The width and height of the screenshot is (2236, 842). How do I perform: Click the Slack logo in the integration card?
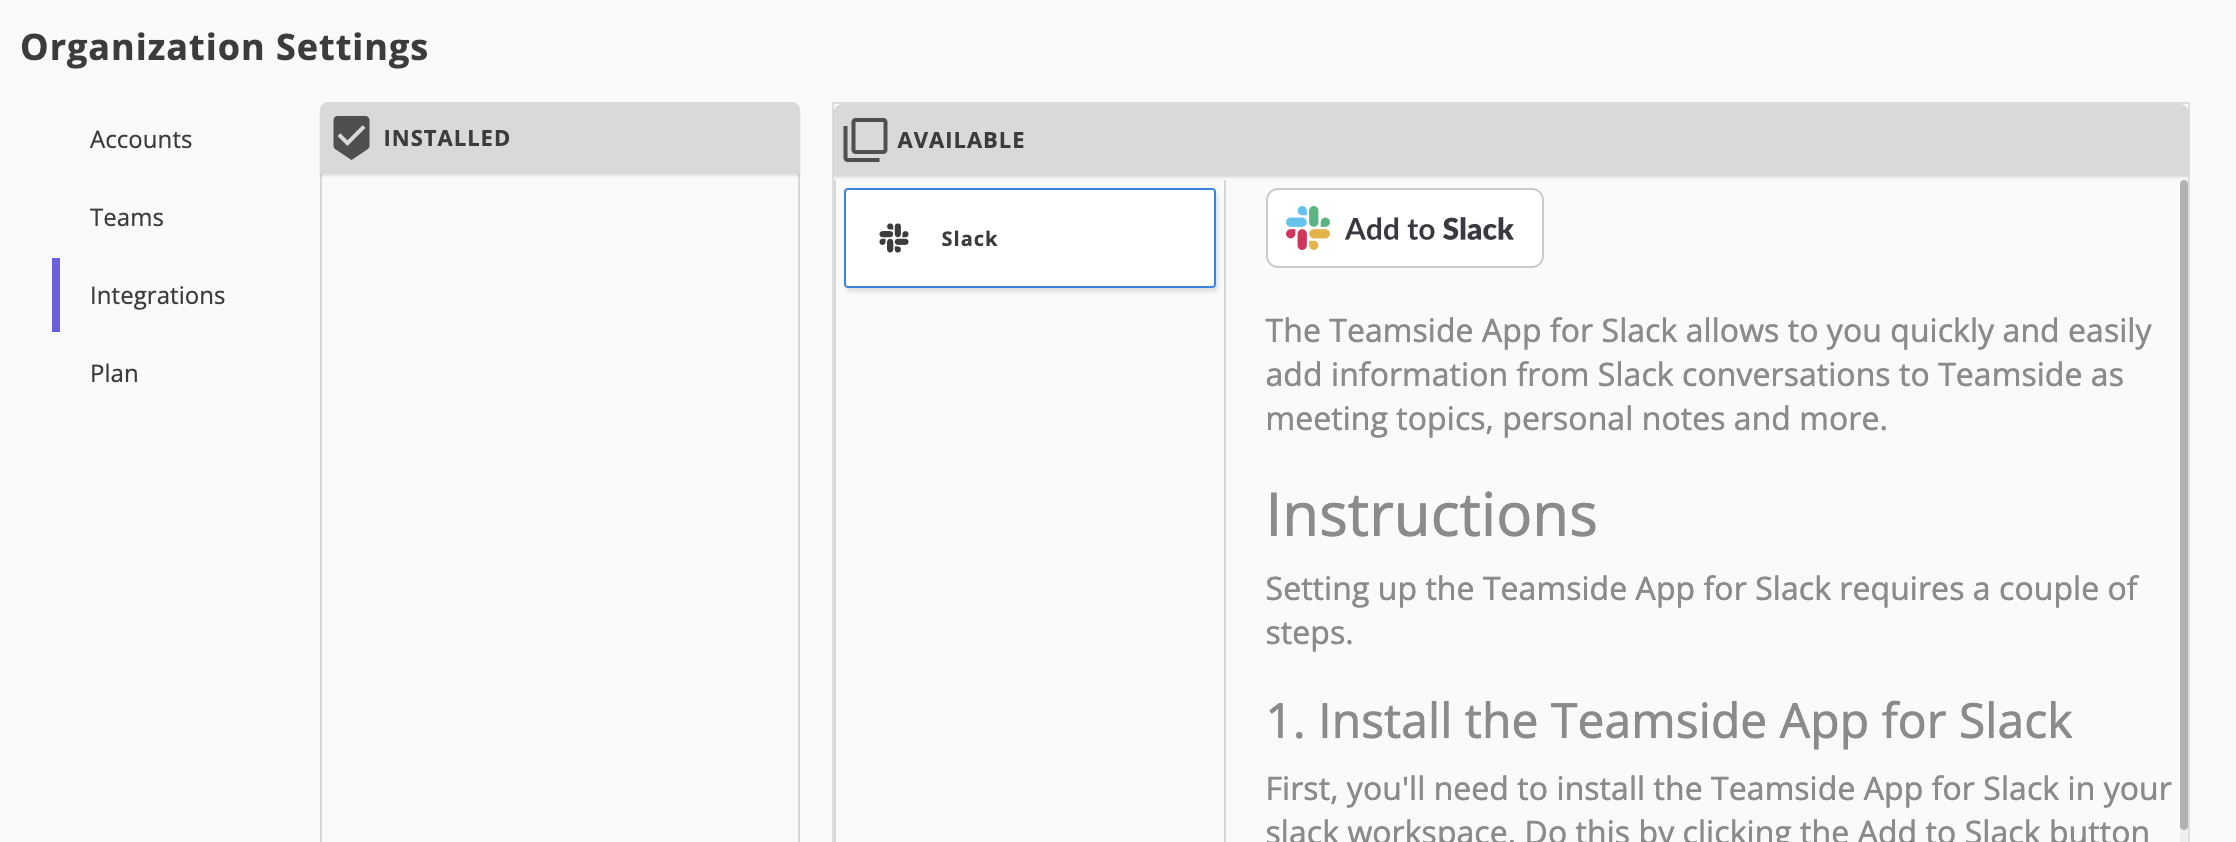pyautogui.click(x=894, y=238)
